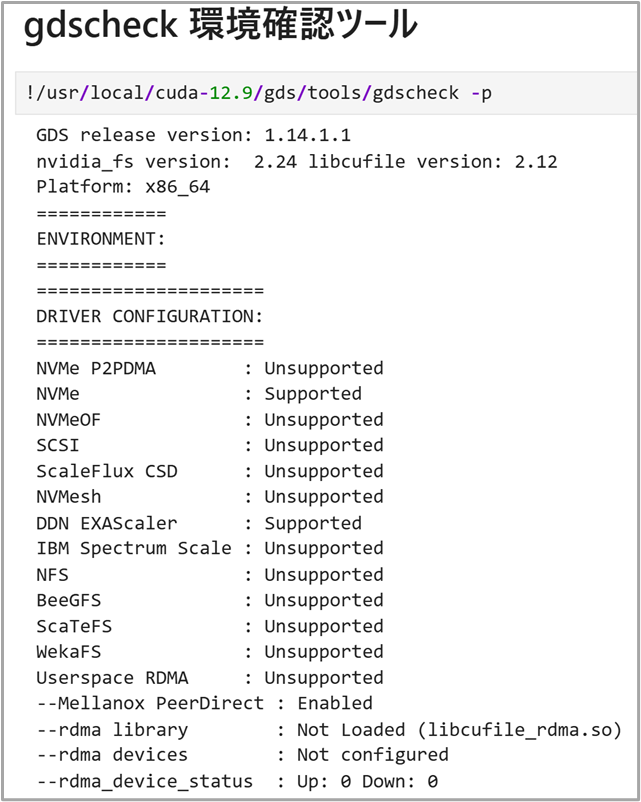The image size is (641, 802).
Task: Click the '--rdma_device_status' line
Action: [x=236, y=781]
